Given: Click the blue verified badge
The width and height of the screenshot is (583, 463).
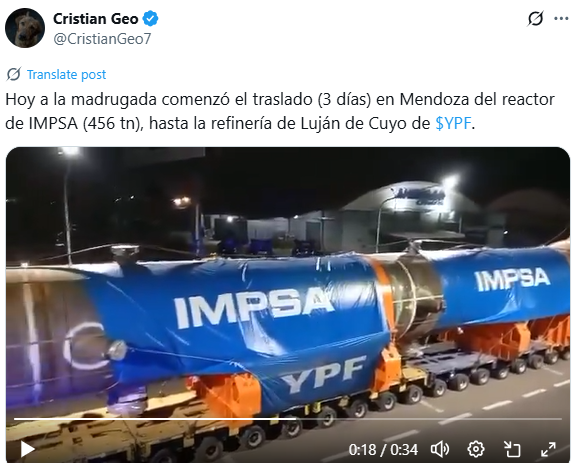Looking at the screenshot, I should [x=151, y=19].
